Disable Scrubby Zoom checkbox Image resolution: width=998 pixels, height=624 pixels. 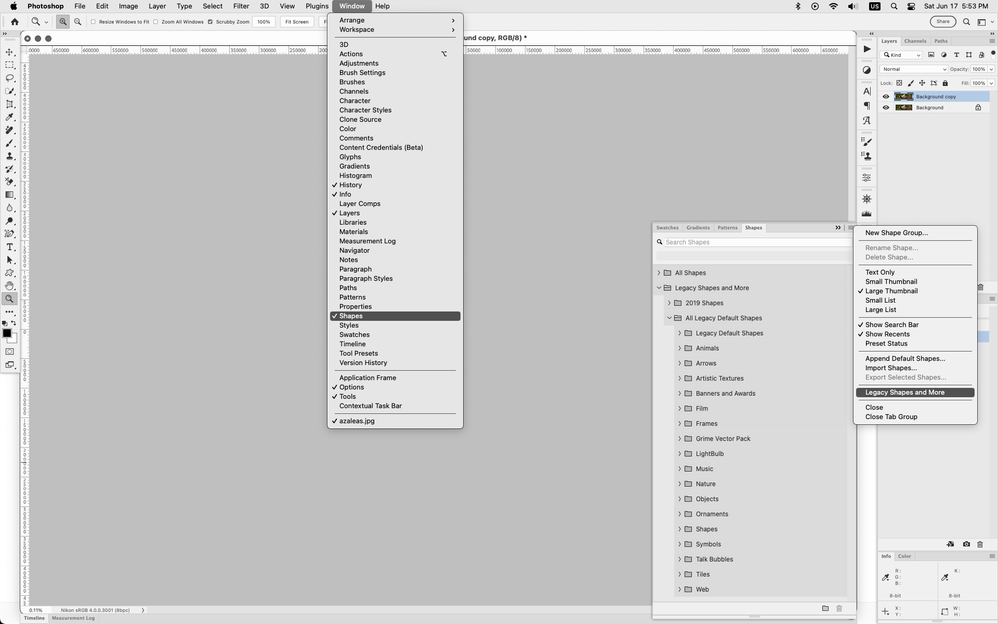click(210, 22)
